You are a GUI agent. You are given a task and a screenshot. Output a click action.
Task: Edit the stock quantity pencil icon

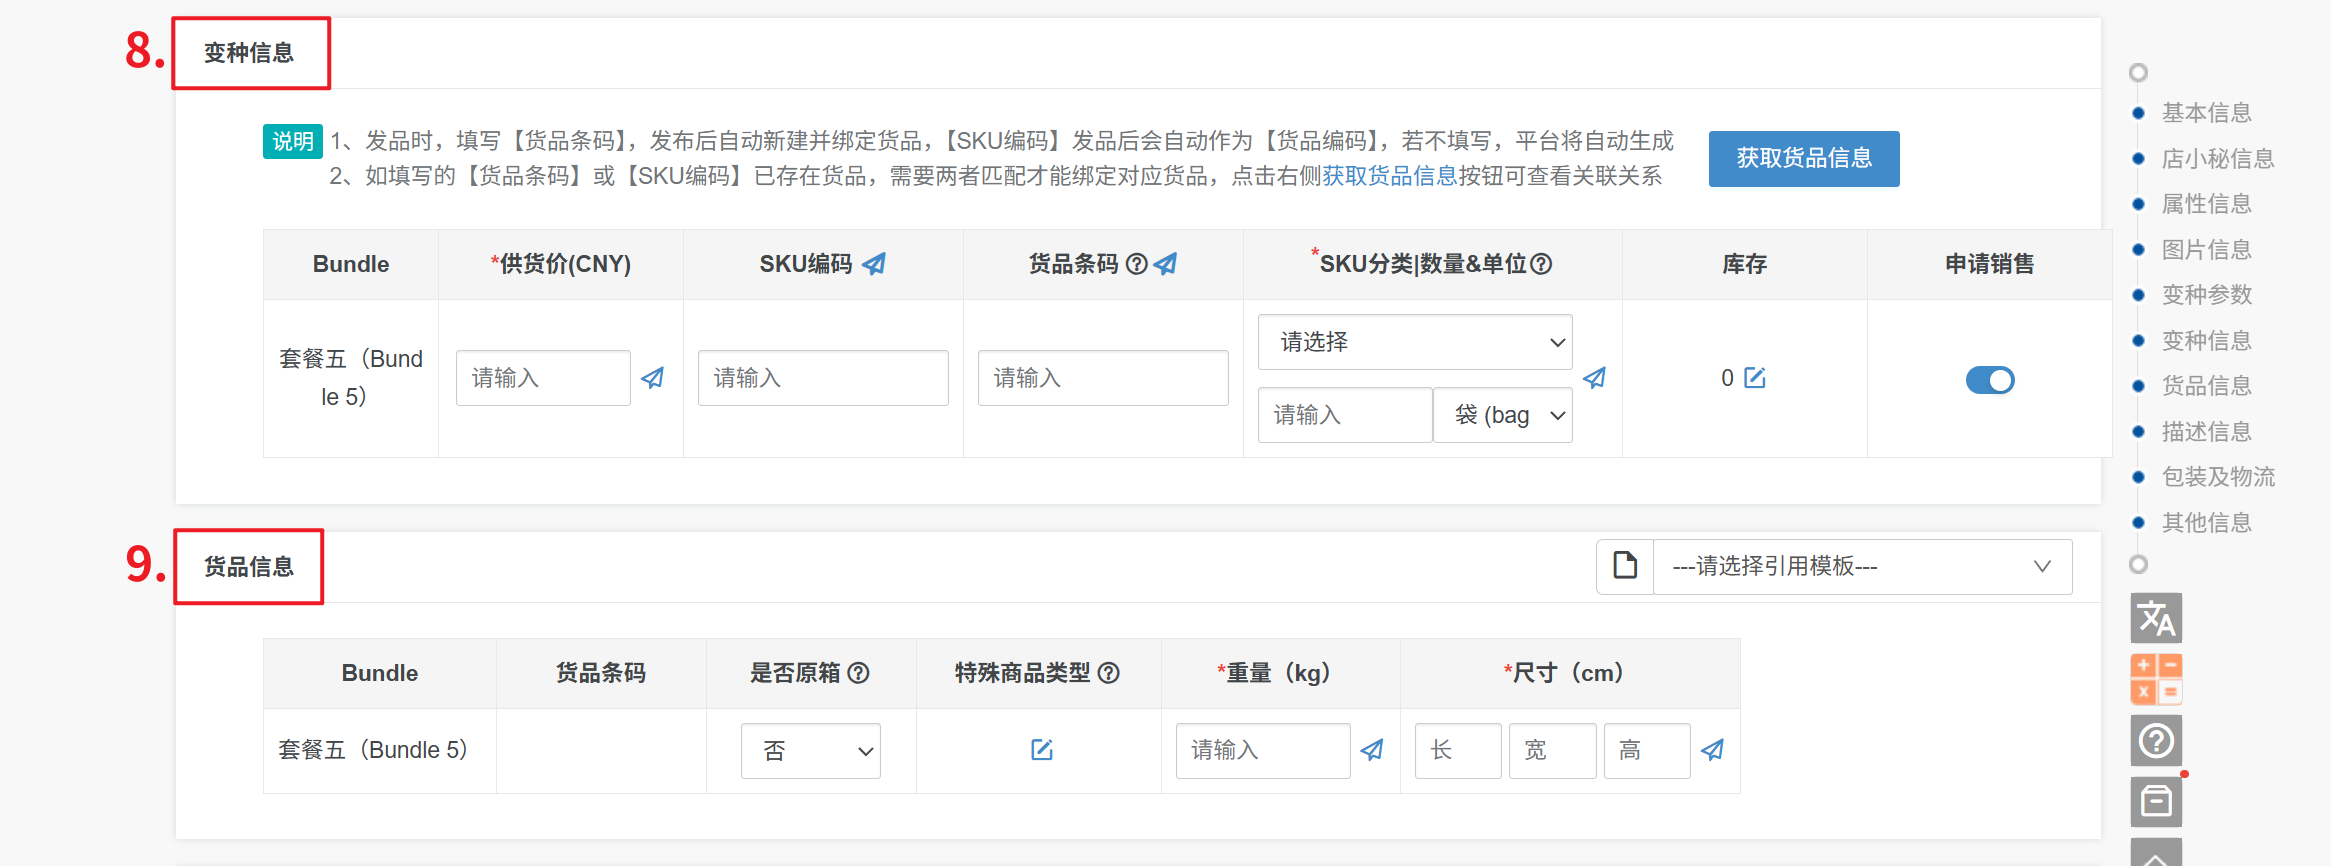[x=1755, y=378]
